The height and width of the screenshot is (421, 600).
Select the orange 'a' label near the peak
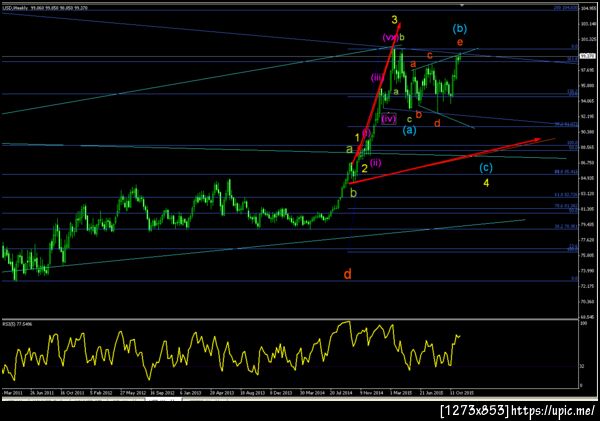click(x=413, y=64)
